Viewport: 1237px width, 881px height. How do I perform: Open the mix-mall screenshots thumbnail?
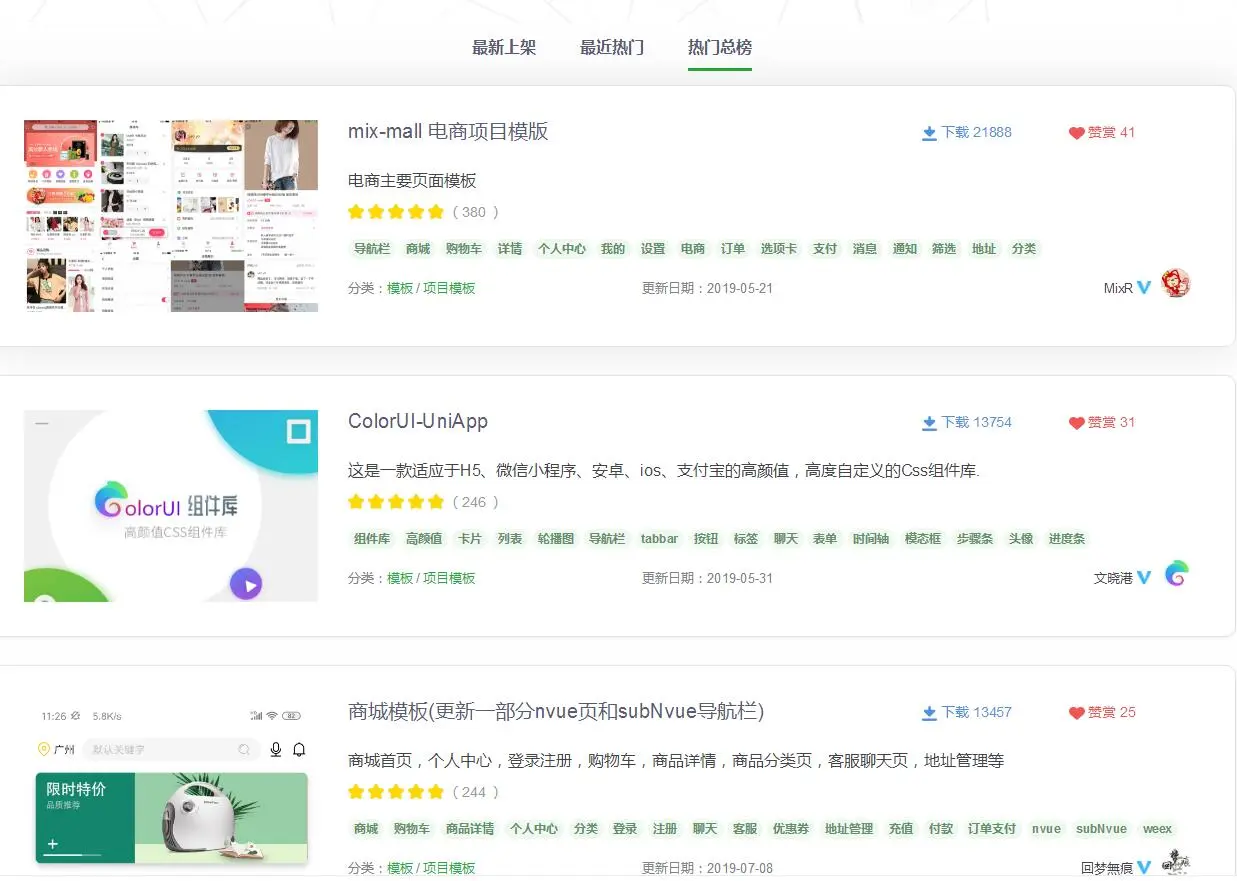point(171,216)
